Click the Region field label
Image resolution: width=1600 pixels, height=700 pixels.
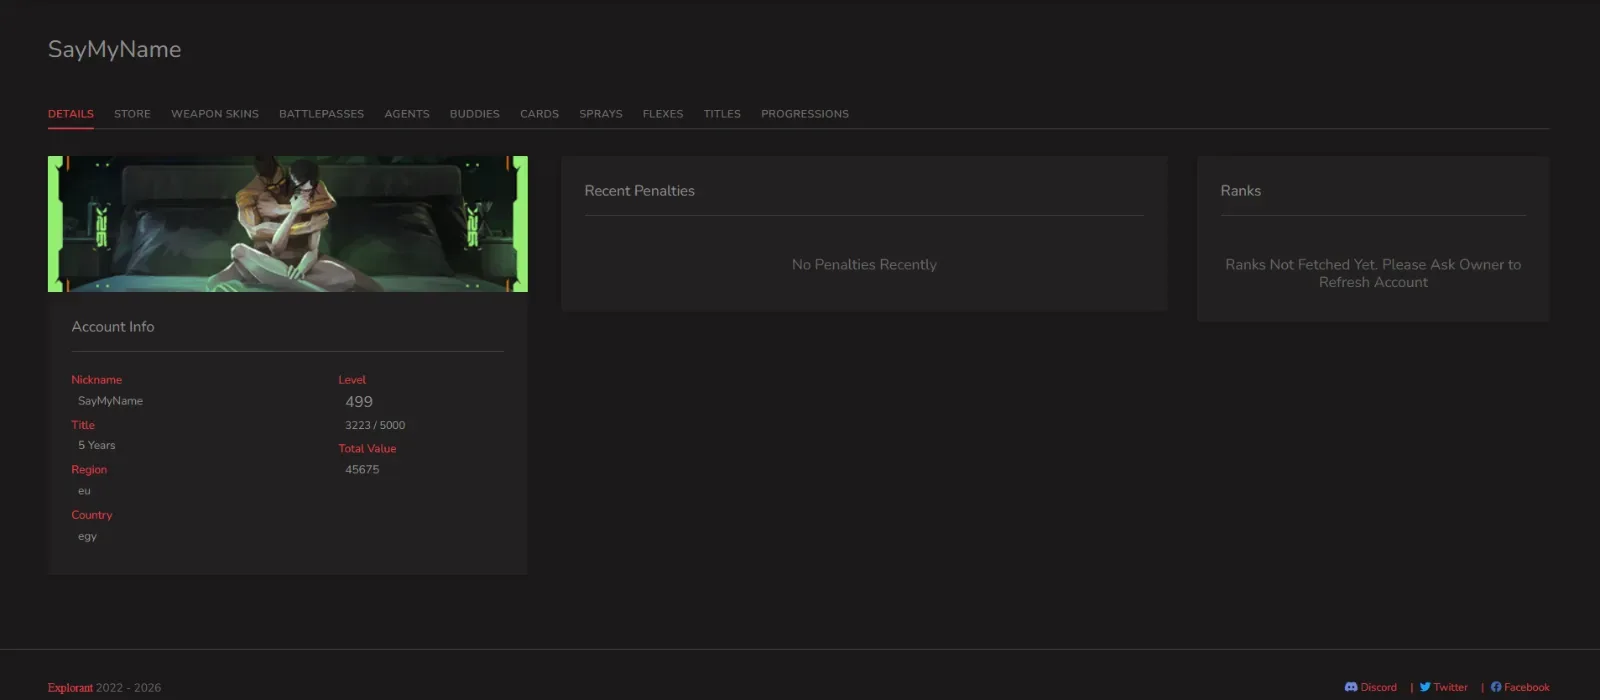click(x=89, y=470)
